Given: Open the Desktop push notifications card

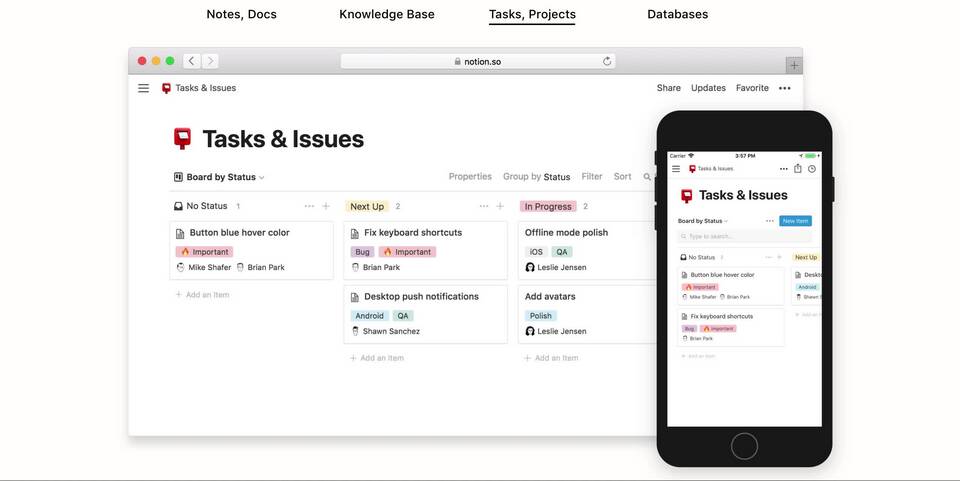Looking at the screenshot, I should pyautogui.click(x=426, y=314).
